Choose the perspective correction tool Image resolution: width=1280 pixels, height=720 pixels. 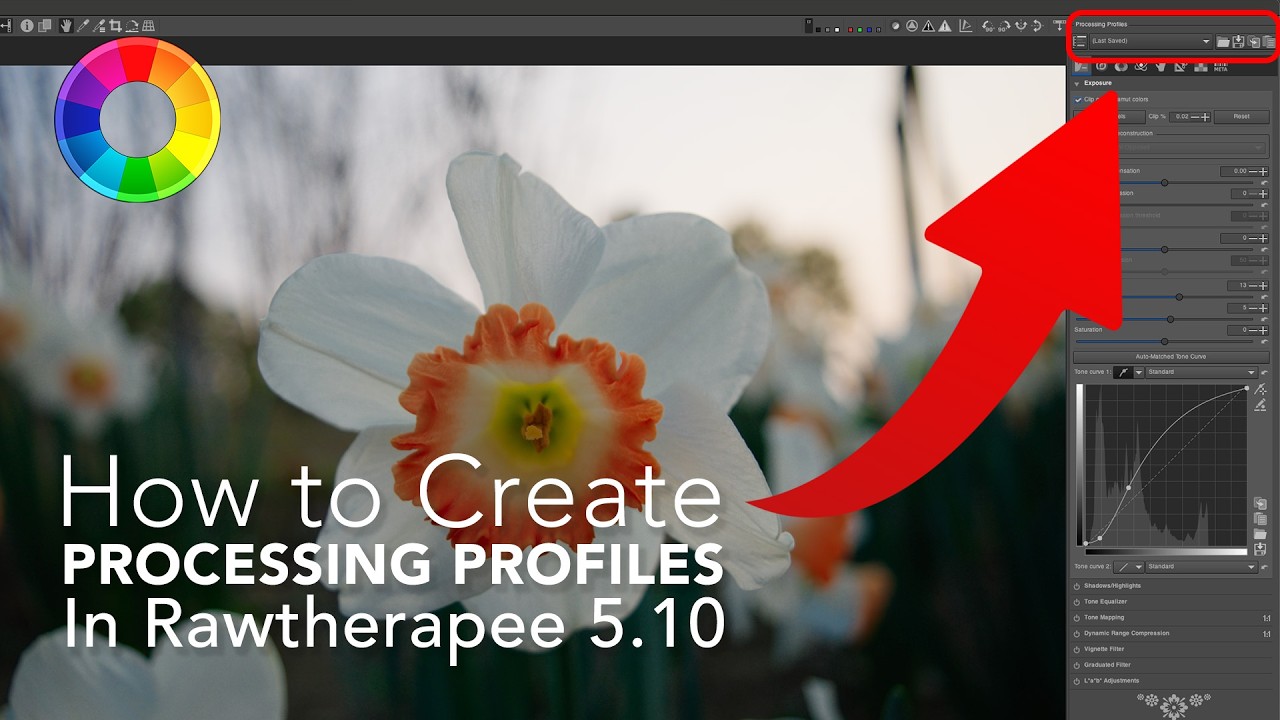point(148,25)
